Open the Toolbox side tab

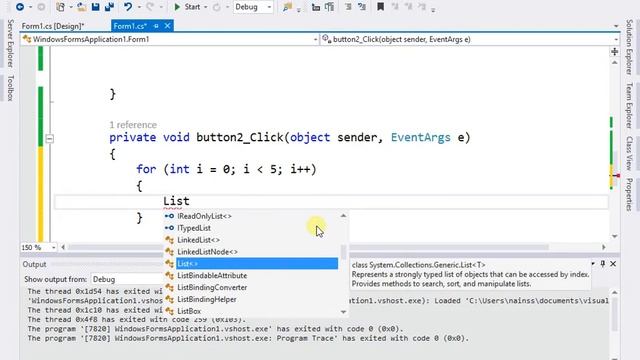point(10,88)
